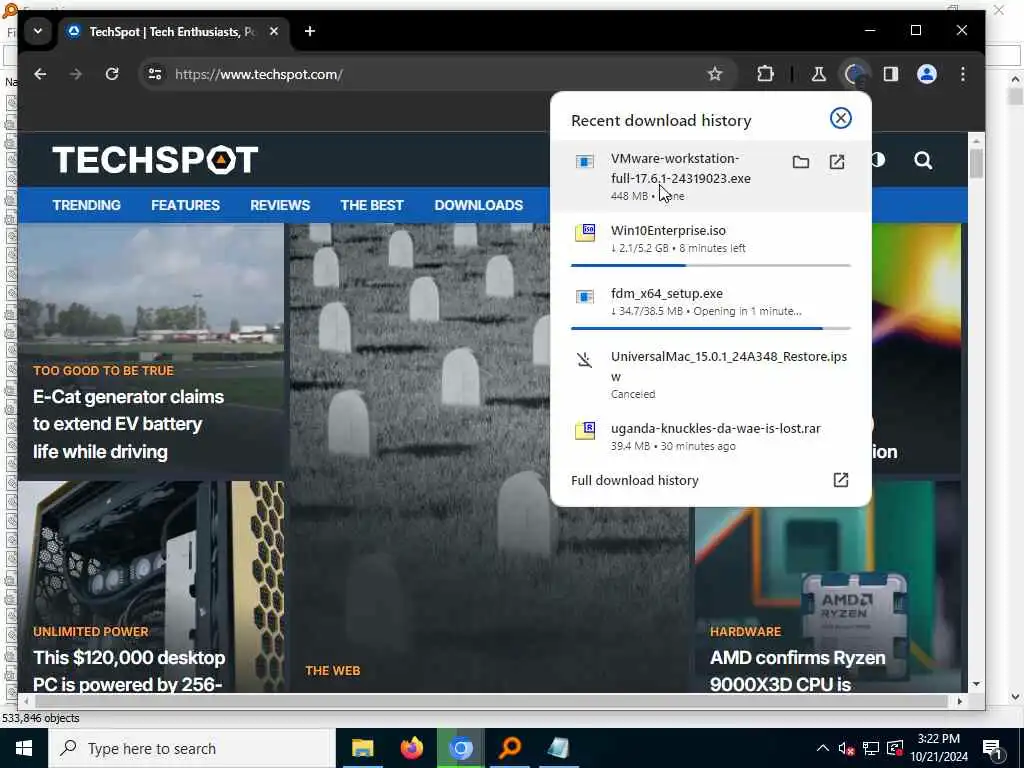
Task: Reload the TechSpot page
Action: (x=112, y=74)
